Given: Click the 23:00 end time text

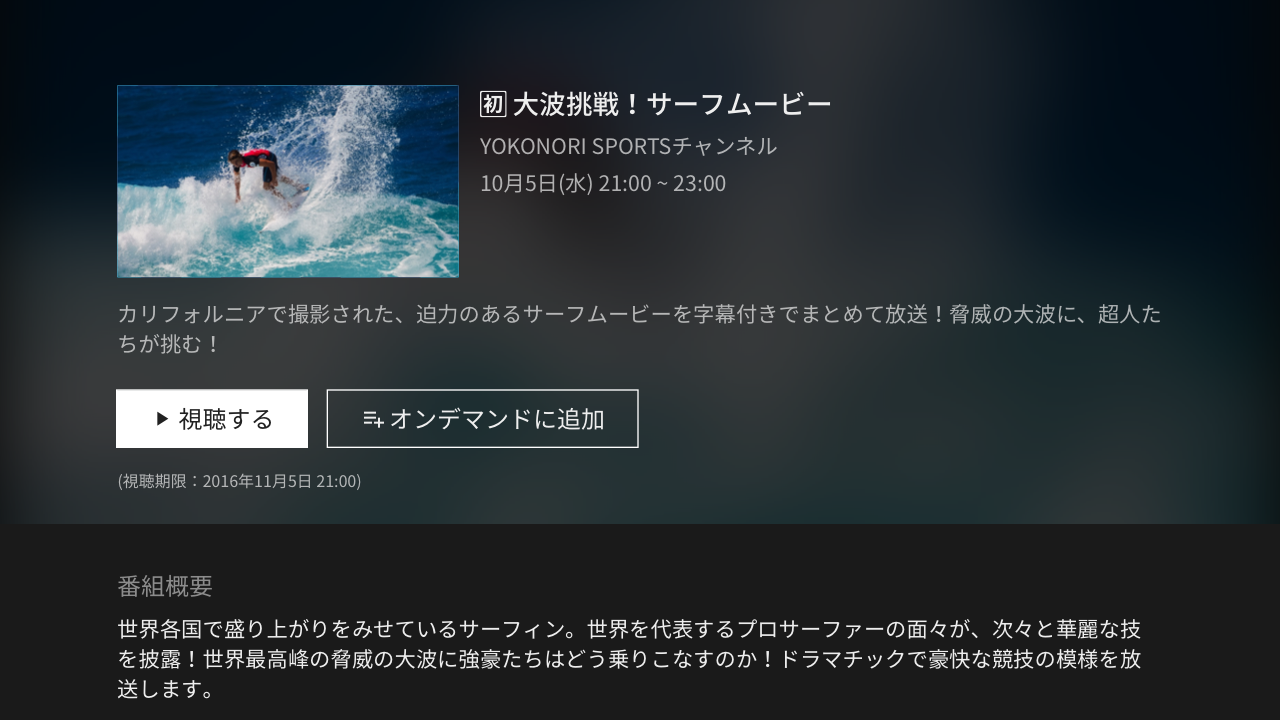Looking at the screenshot, I should (x=699, y=184).
